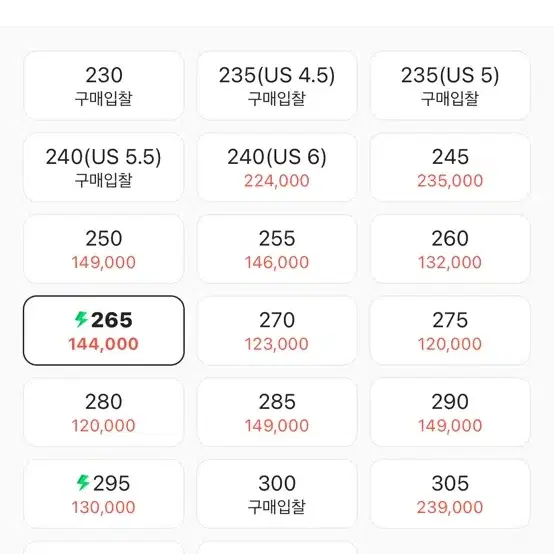Pick size 285 priced 149,000
The width and height of the screenshot is (554, 554).
click(x=277, y=412)
